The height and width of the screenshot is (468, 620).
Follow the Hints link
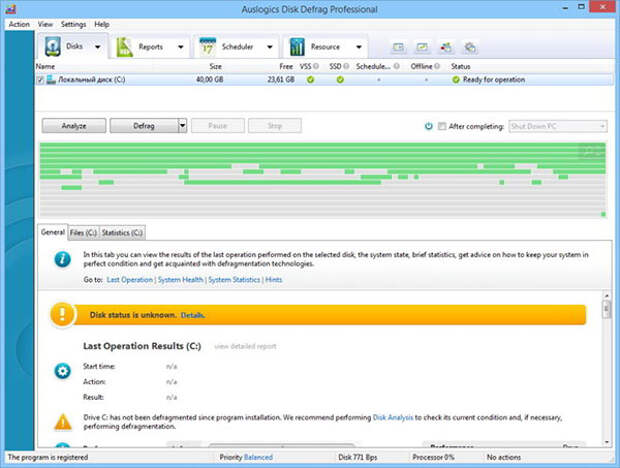(x=274, y=279)
